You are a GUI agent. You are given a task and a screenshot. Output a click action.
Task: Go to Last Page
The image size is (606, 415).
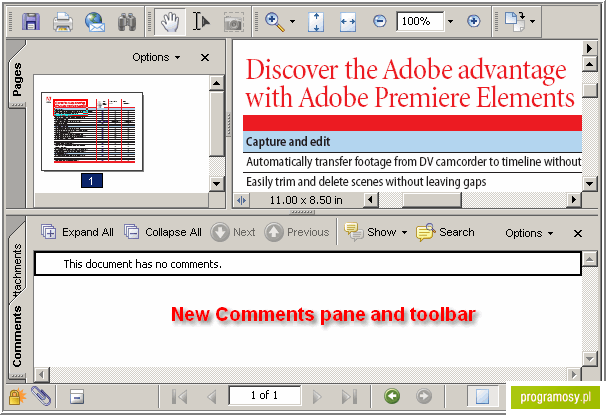(x=349, y=396)
